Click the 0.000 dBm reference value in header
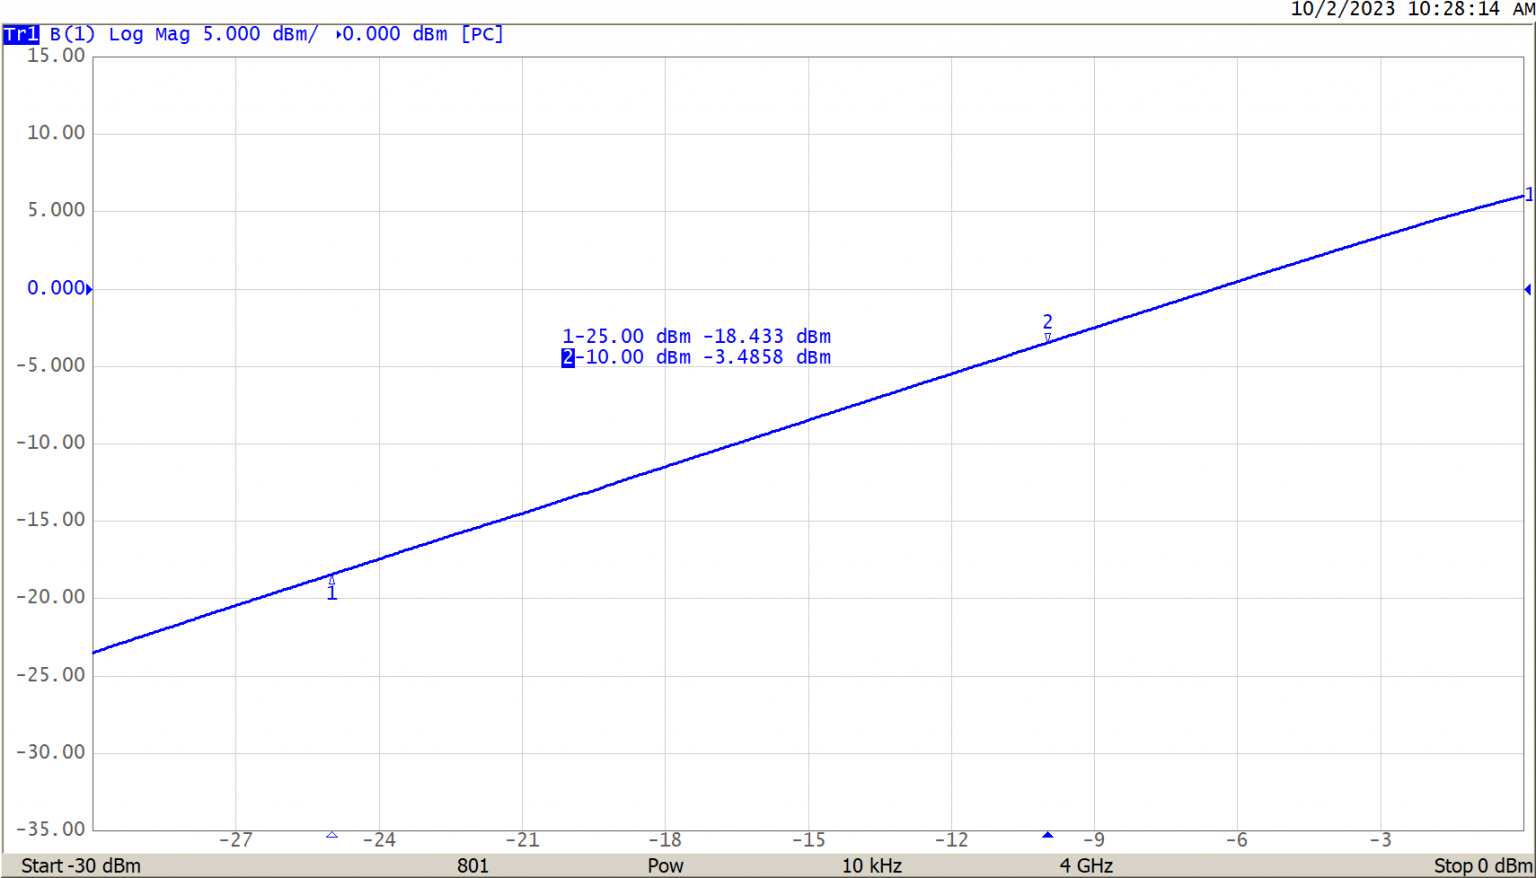 pos(394,35)
